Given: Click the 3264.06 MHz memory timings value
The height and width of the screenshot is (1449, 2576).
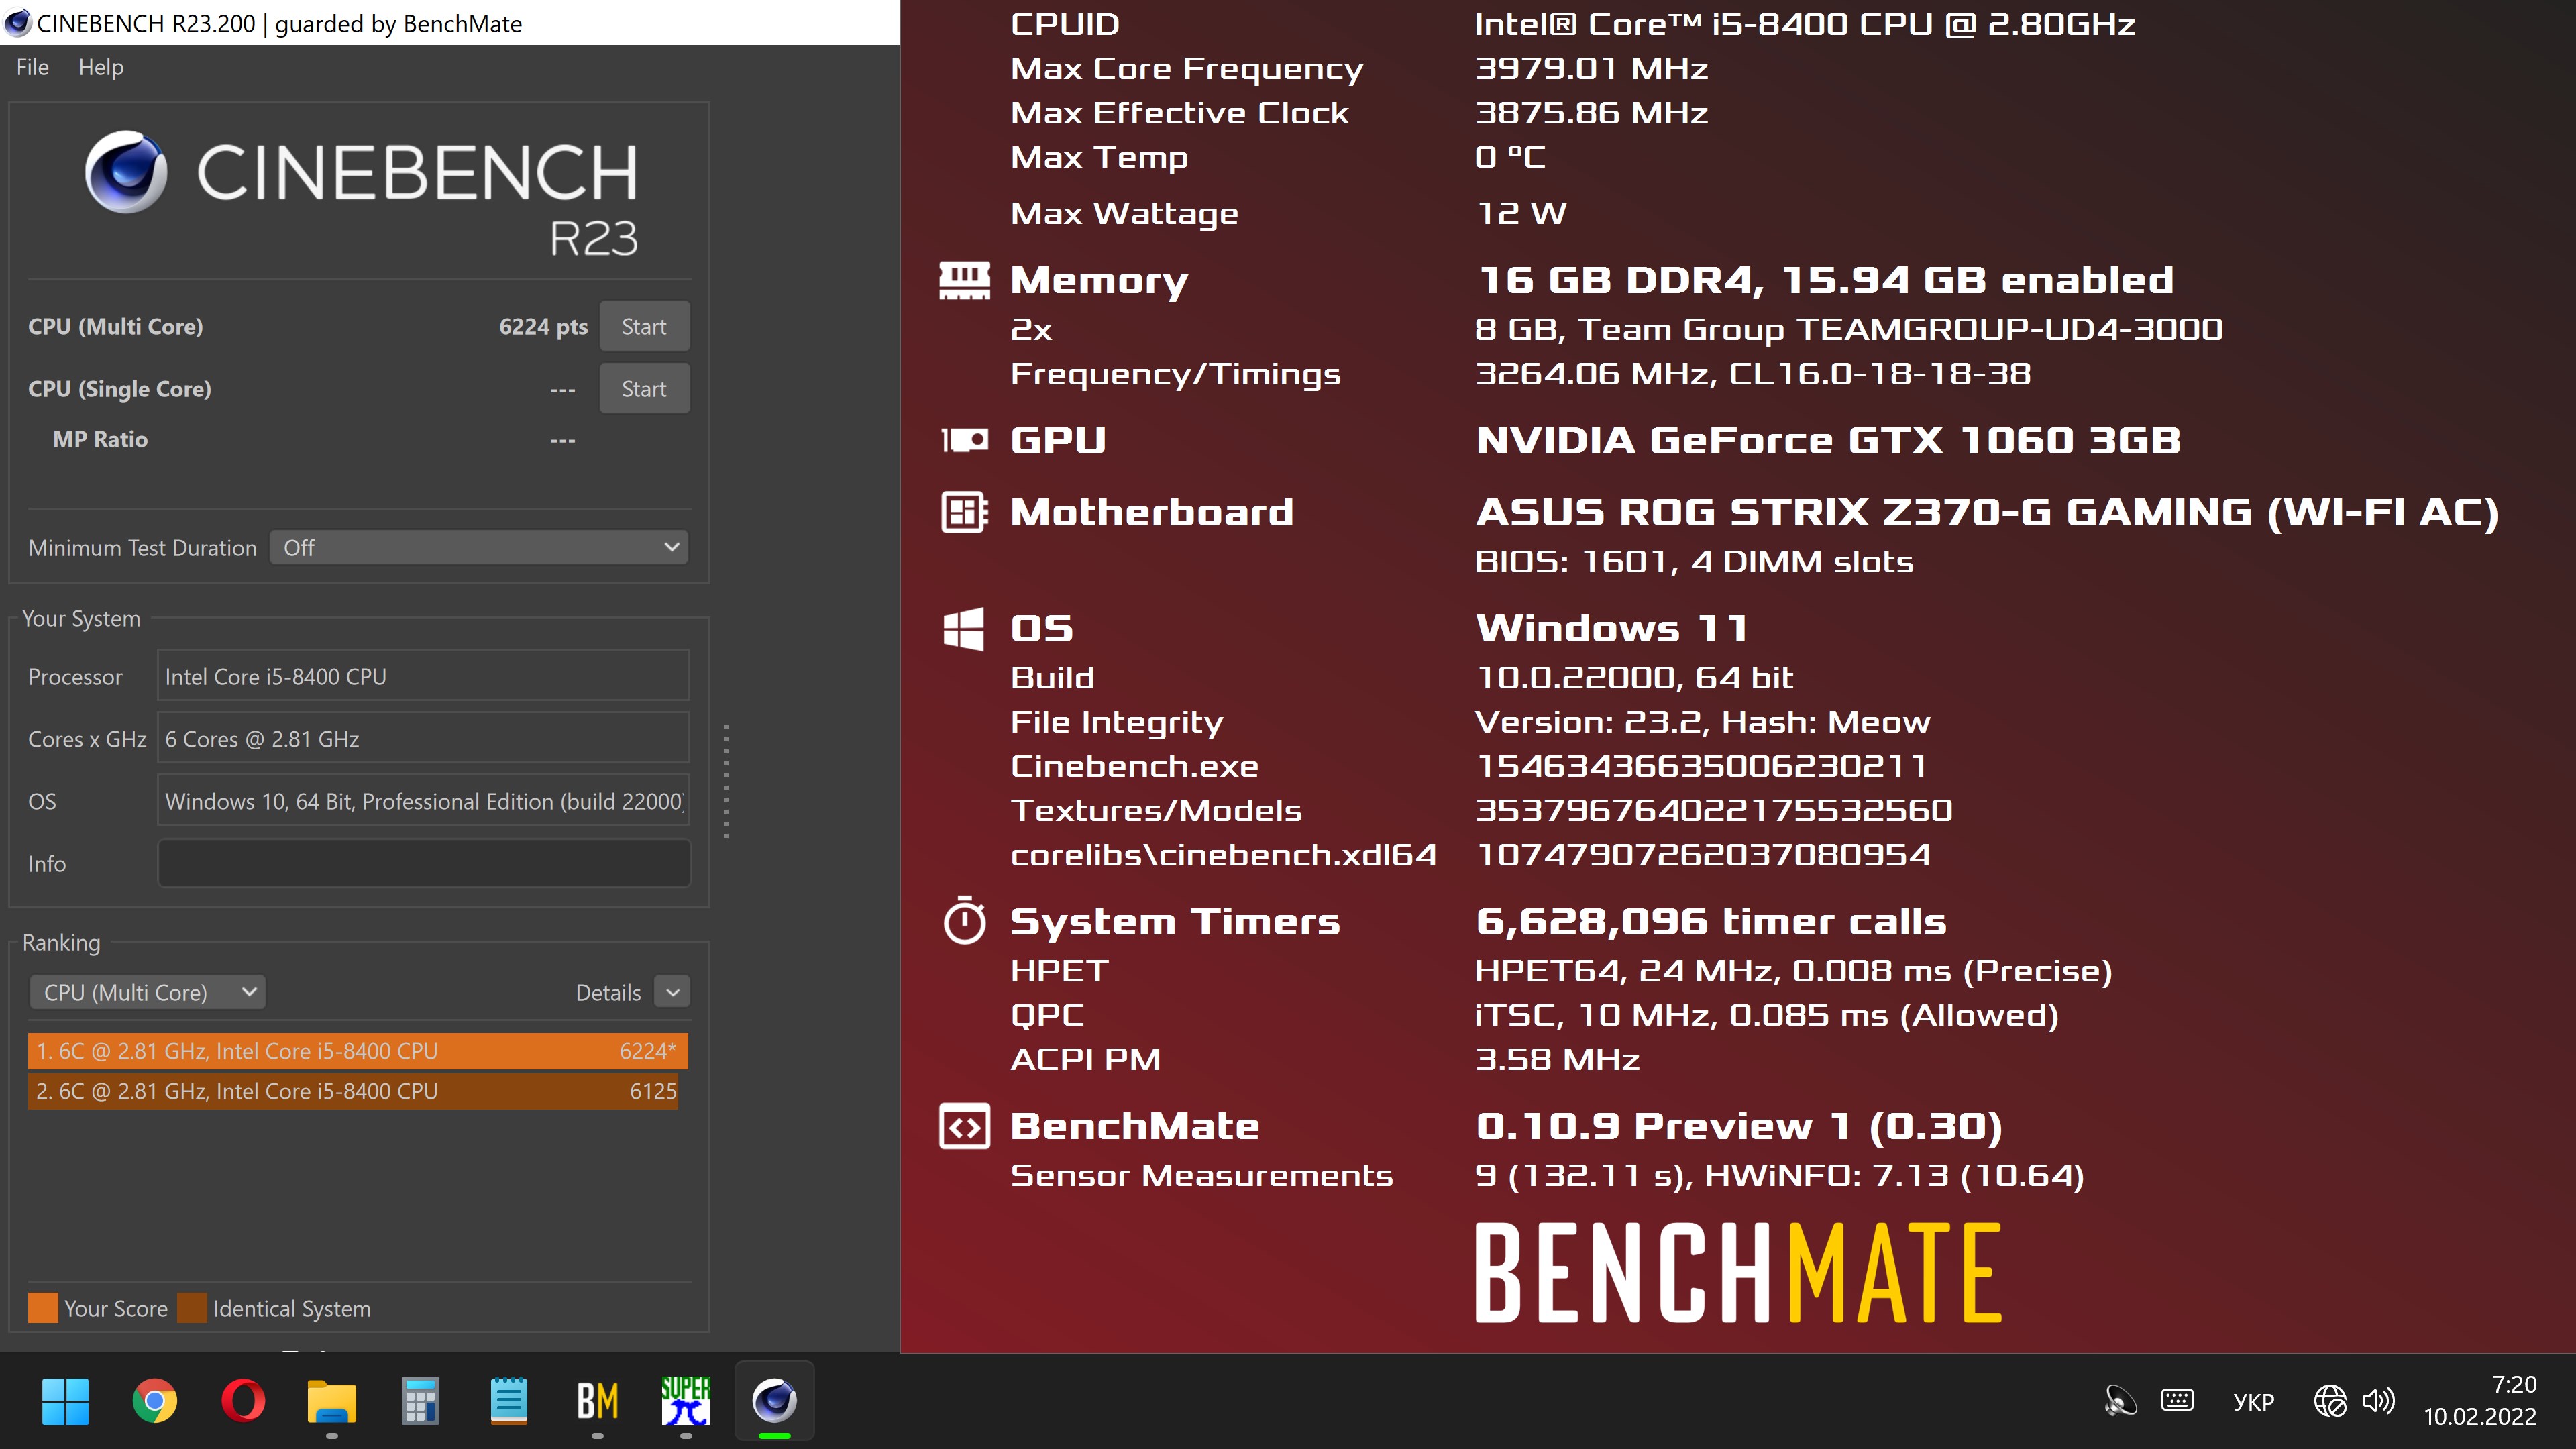Looking at the screenshot, I should point(1753,374).
